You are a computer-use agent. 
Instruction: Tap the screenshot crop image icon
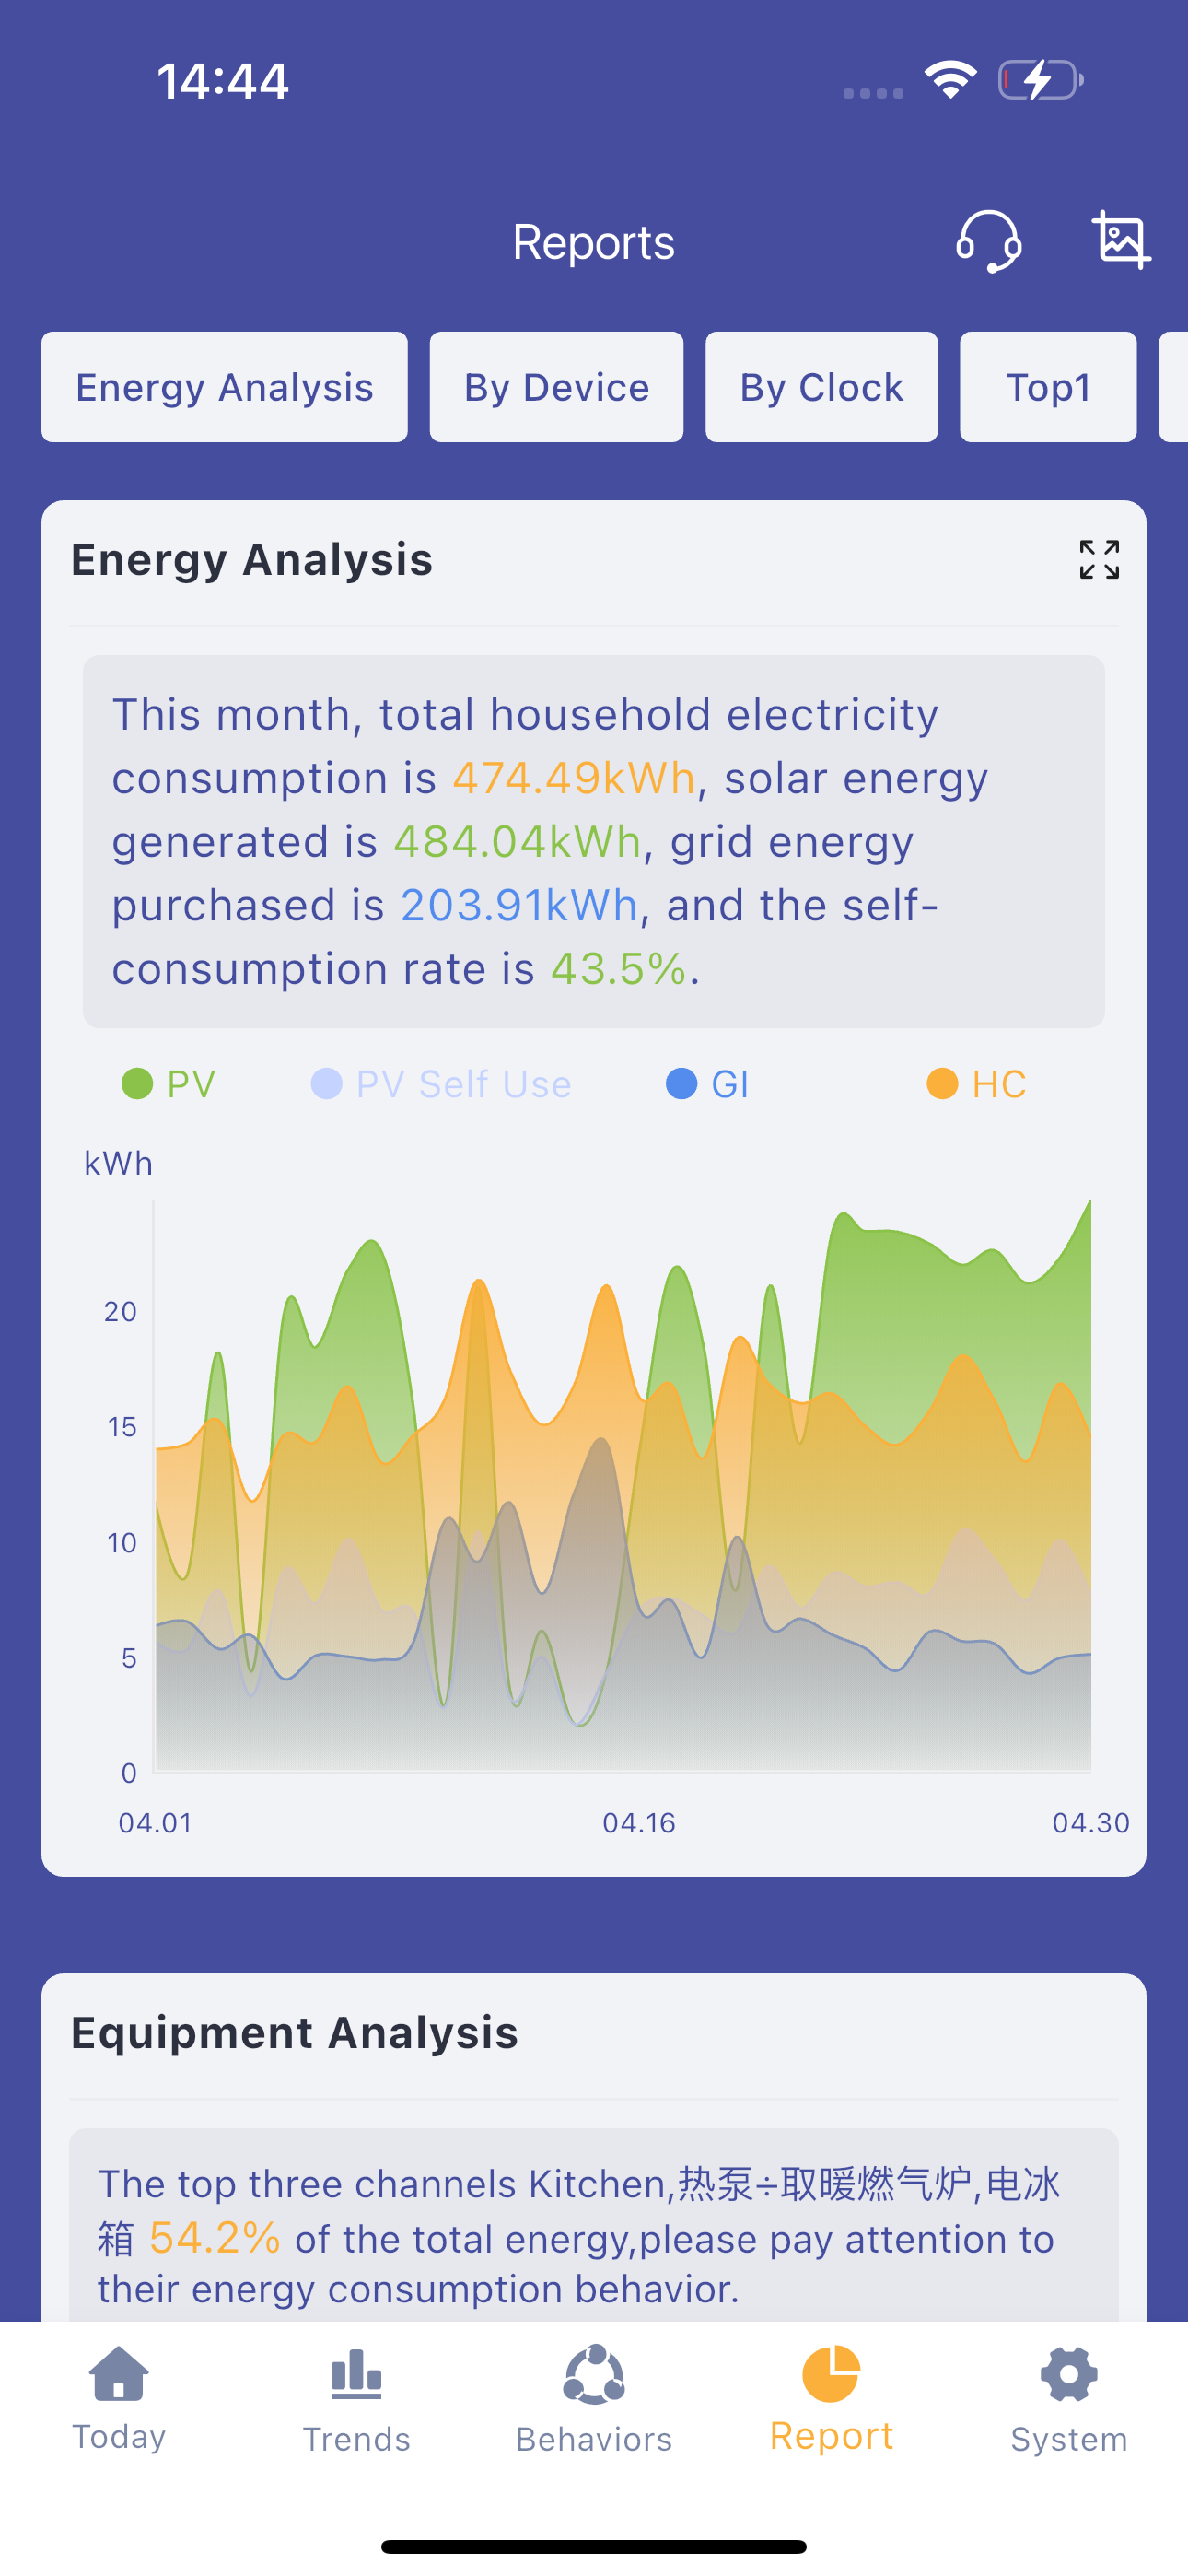(1120, 240)
